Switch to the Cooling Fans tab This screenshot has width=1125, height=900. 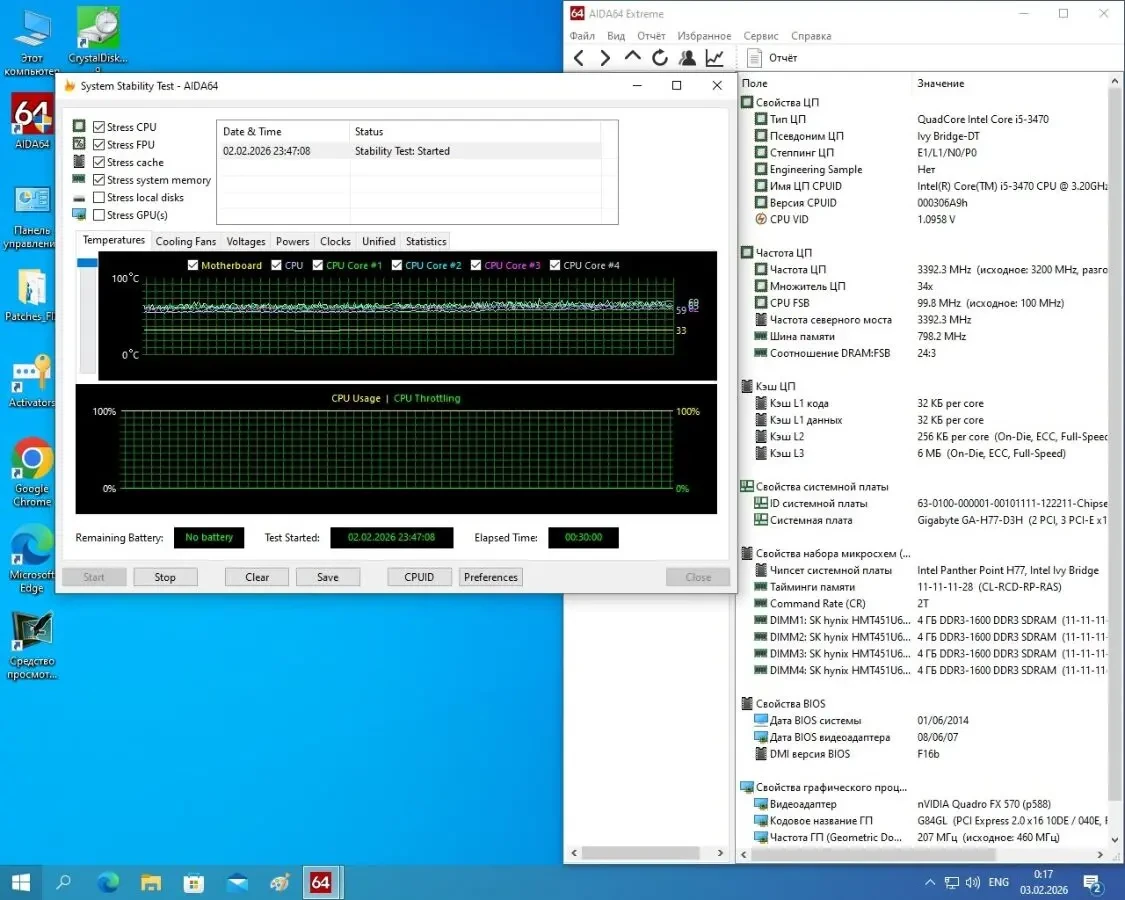(x=185, y=241)
